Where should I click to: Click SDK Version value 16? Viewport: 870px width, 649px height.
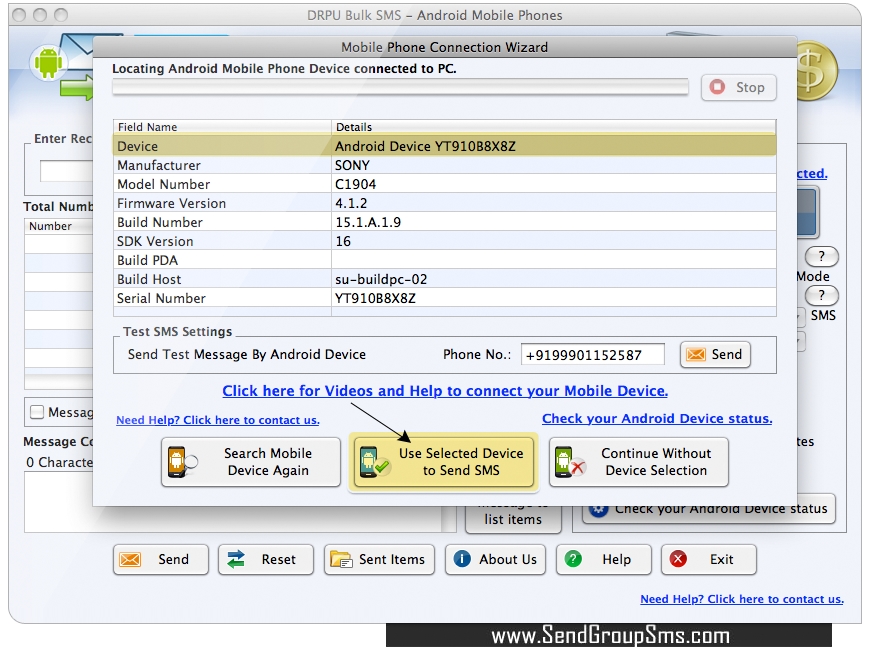click(x=343, y=241)
